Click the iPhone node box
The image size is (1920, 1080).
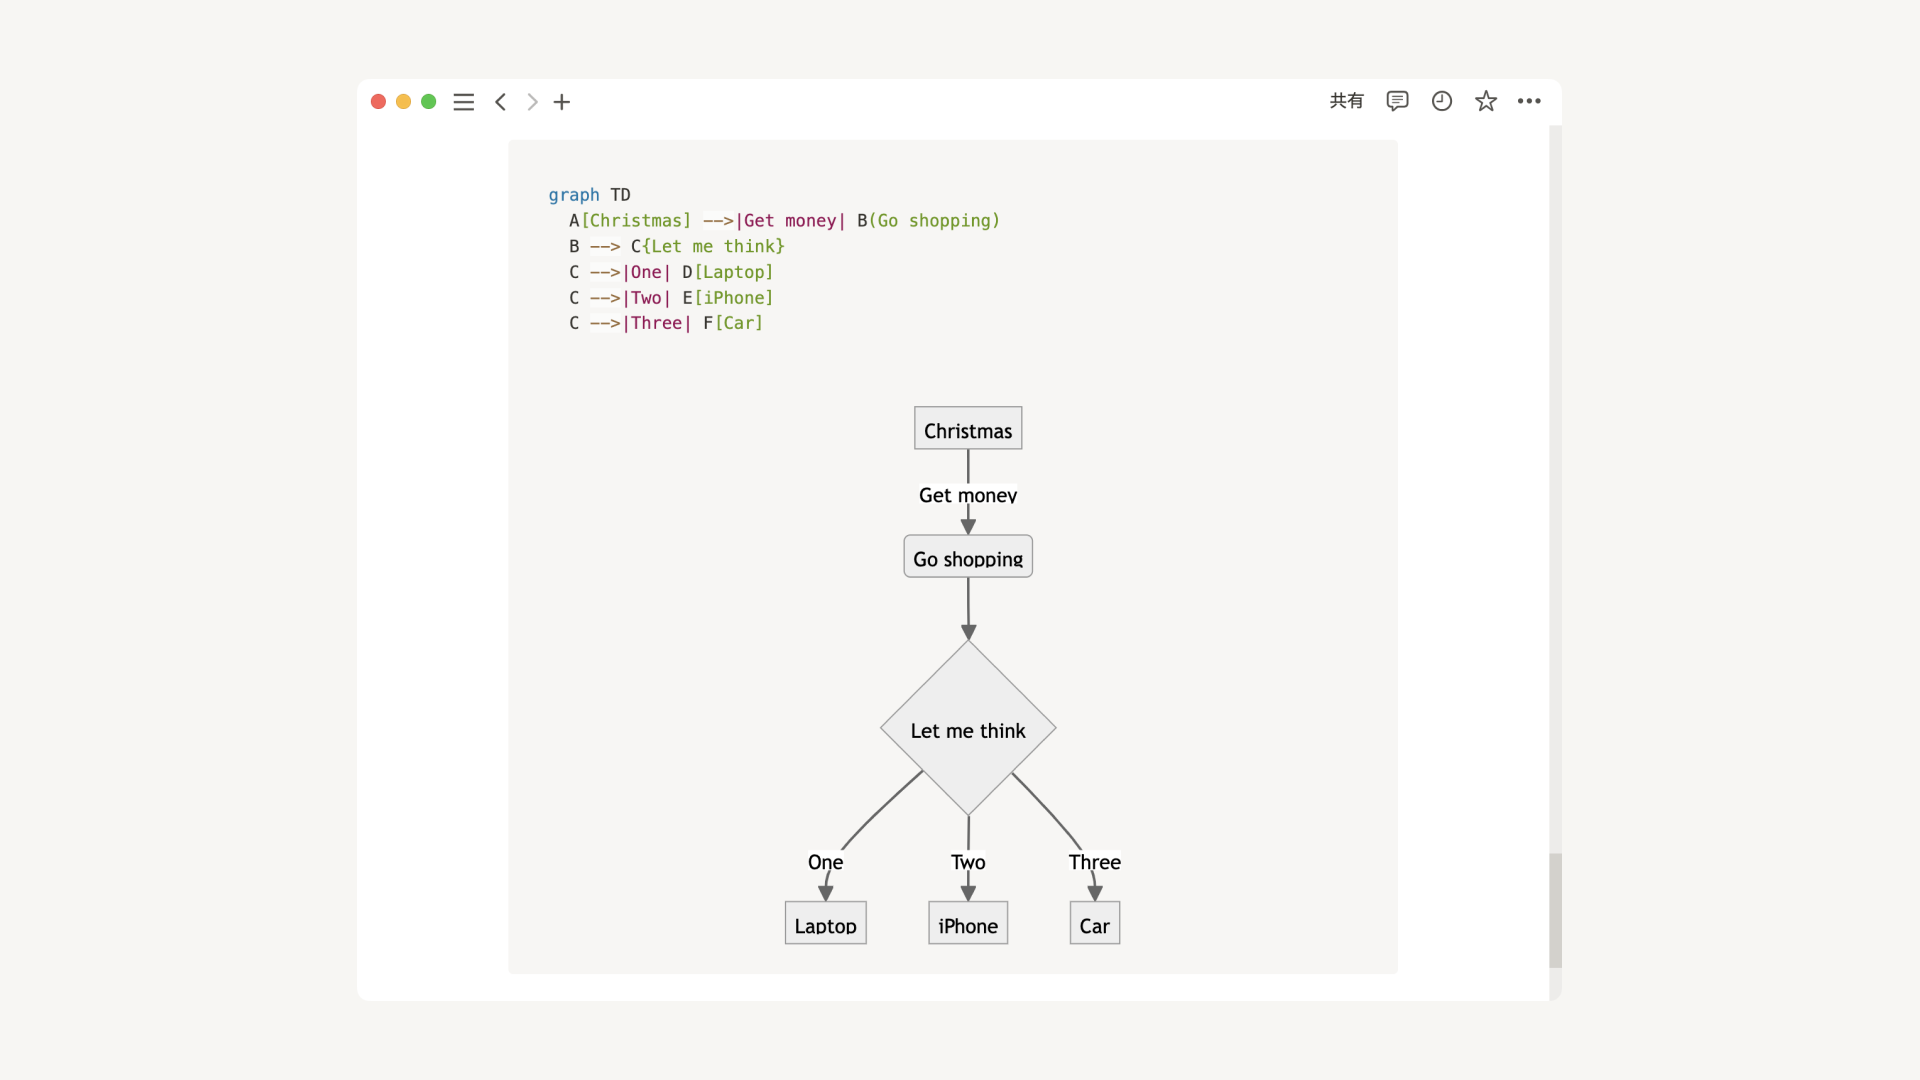967,924
